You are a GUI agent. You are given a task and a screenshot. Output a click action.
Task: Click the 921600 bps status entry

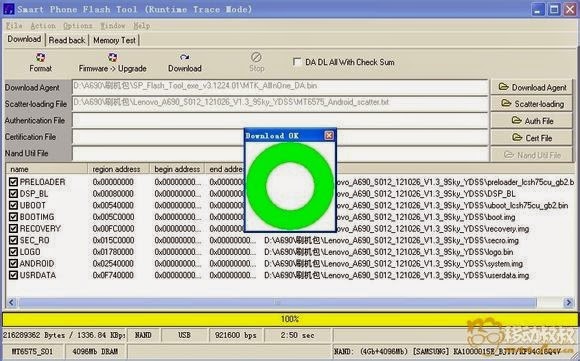(236, 335)
